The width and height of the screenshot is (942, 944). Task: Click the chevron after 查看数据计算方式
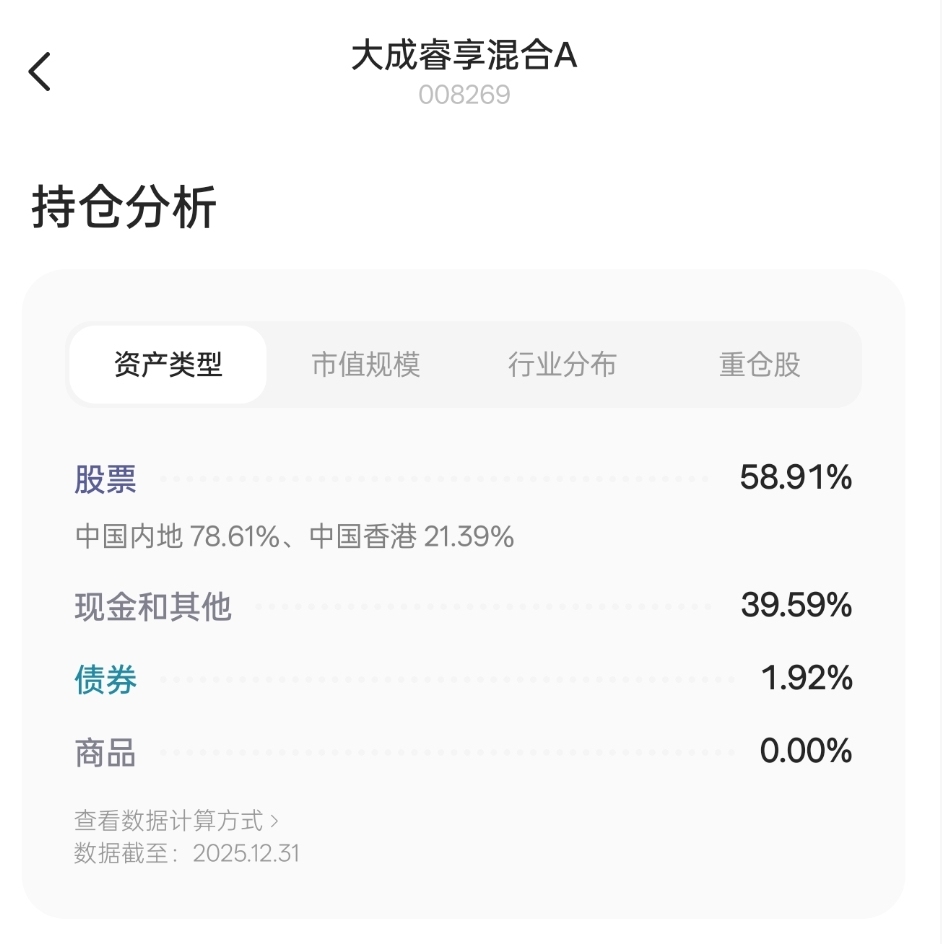pos(275,821)
